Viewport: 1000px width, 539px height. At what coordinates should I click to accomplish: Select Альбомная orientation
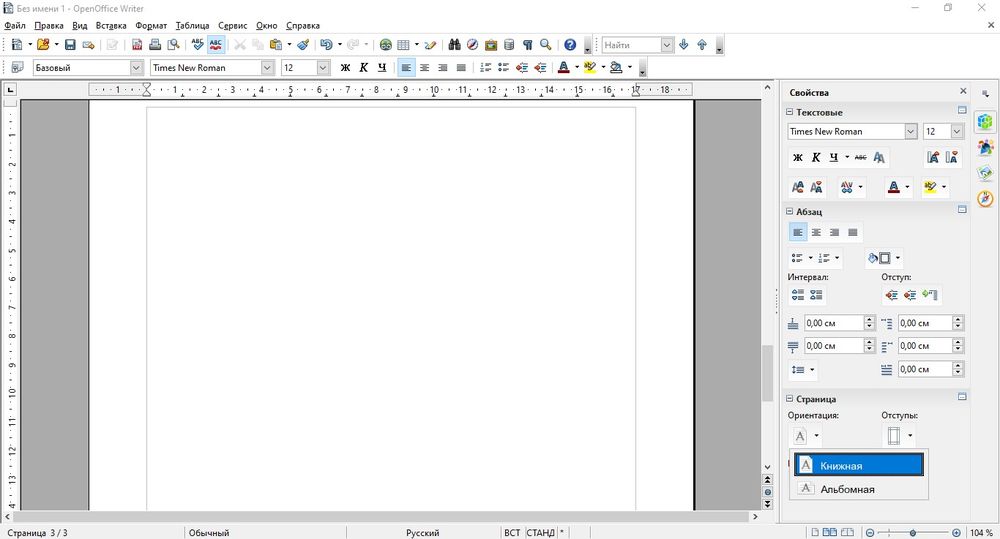(x=858, y=489)
